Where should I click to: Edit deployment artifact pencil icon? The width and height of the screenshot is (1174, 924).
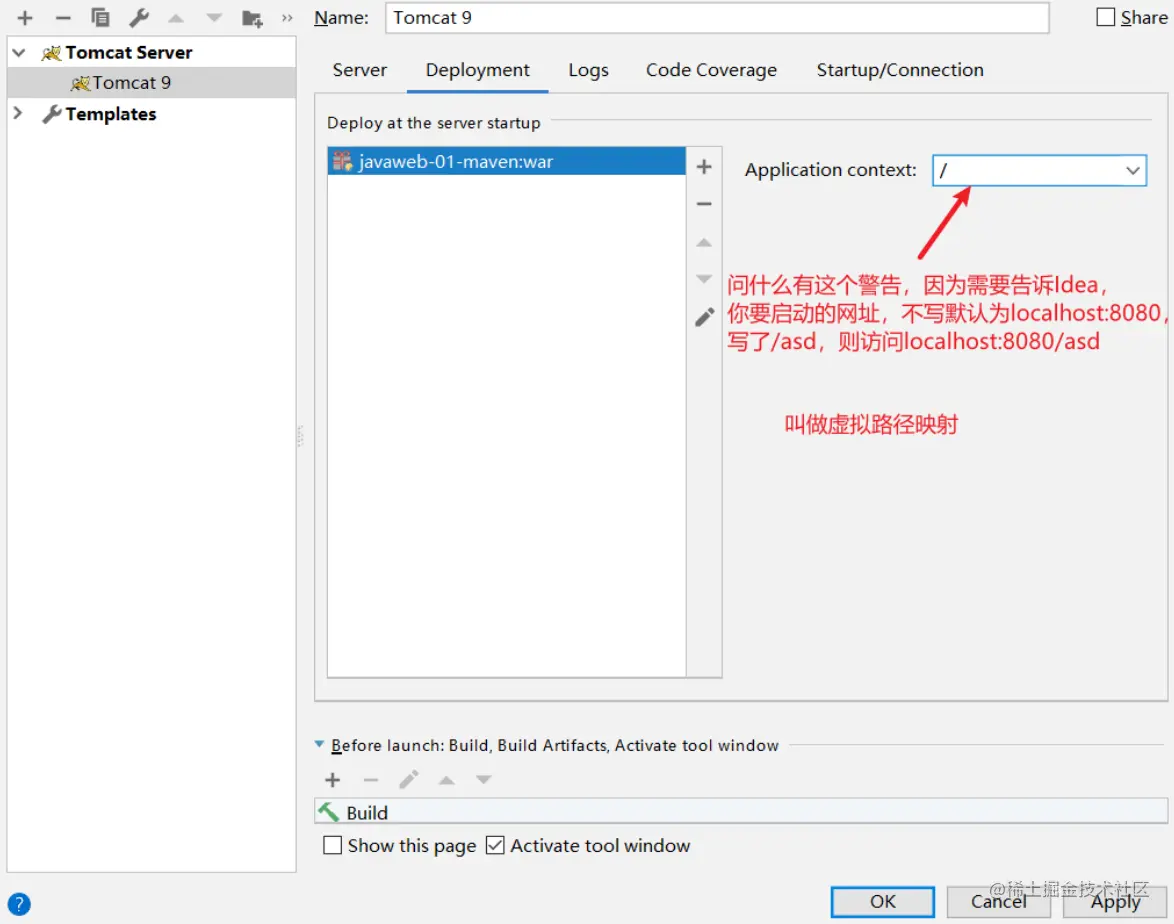pyautogui.click(x=704, y=317)
